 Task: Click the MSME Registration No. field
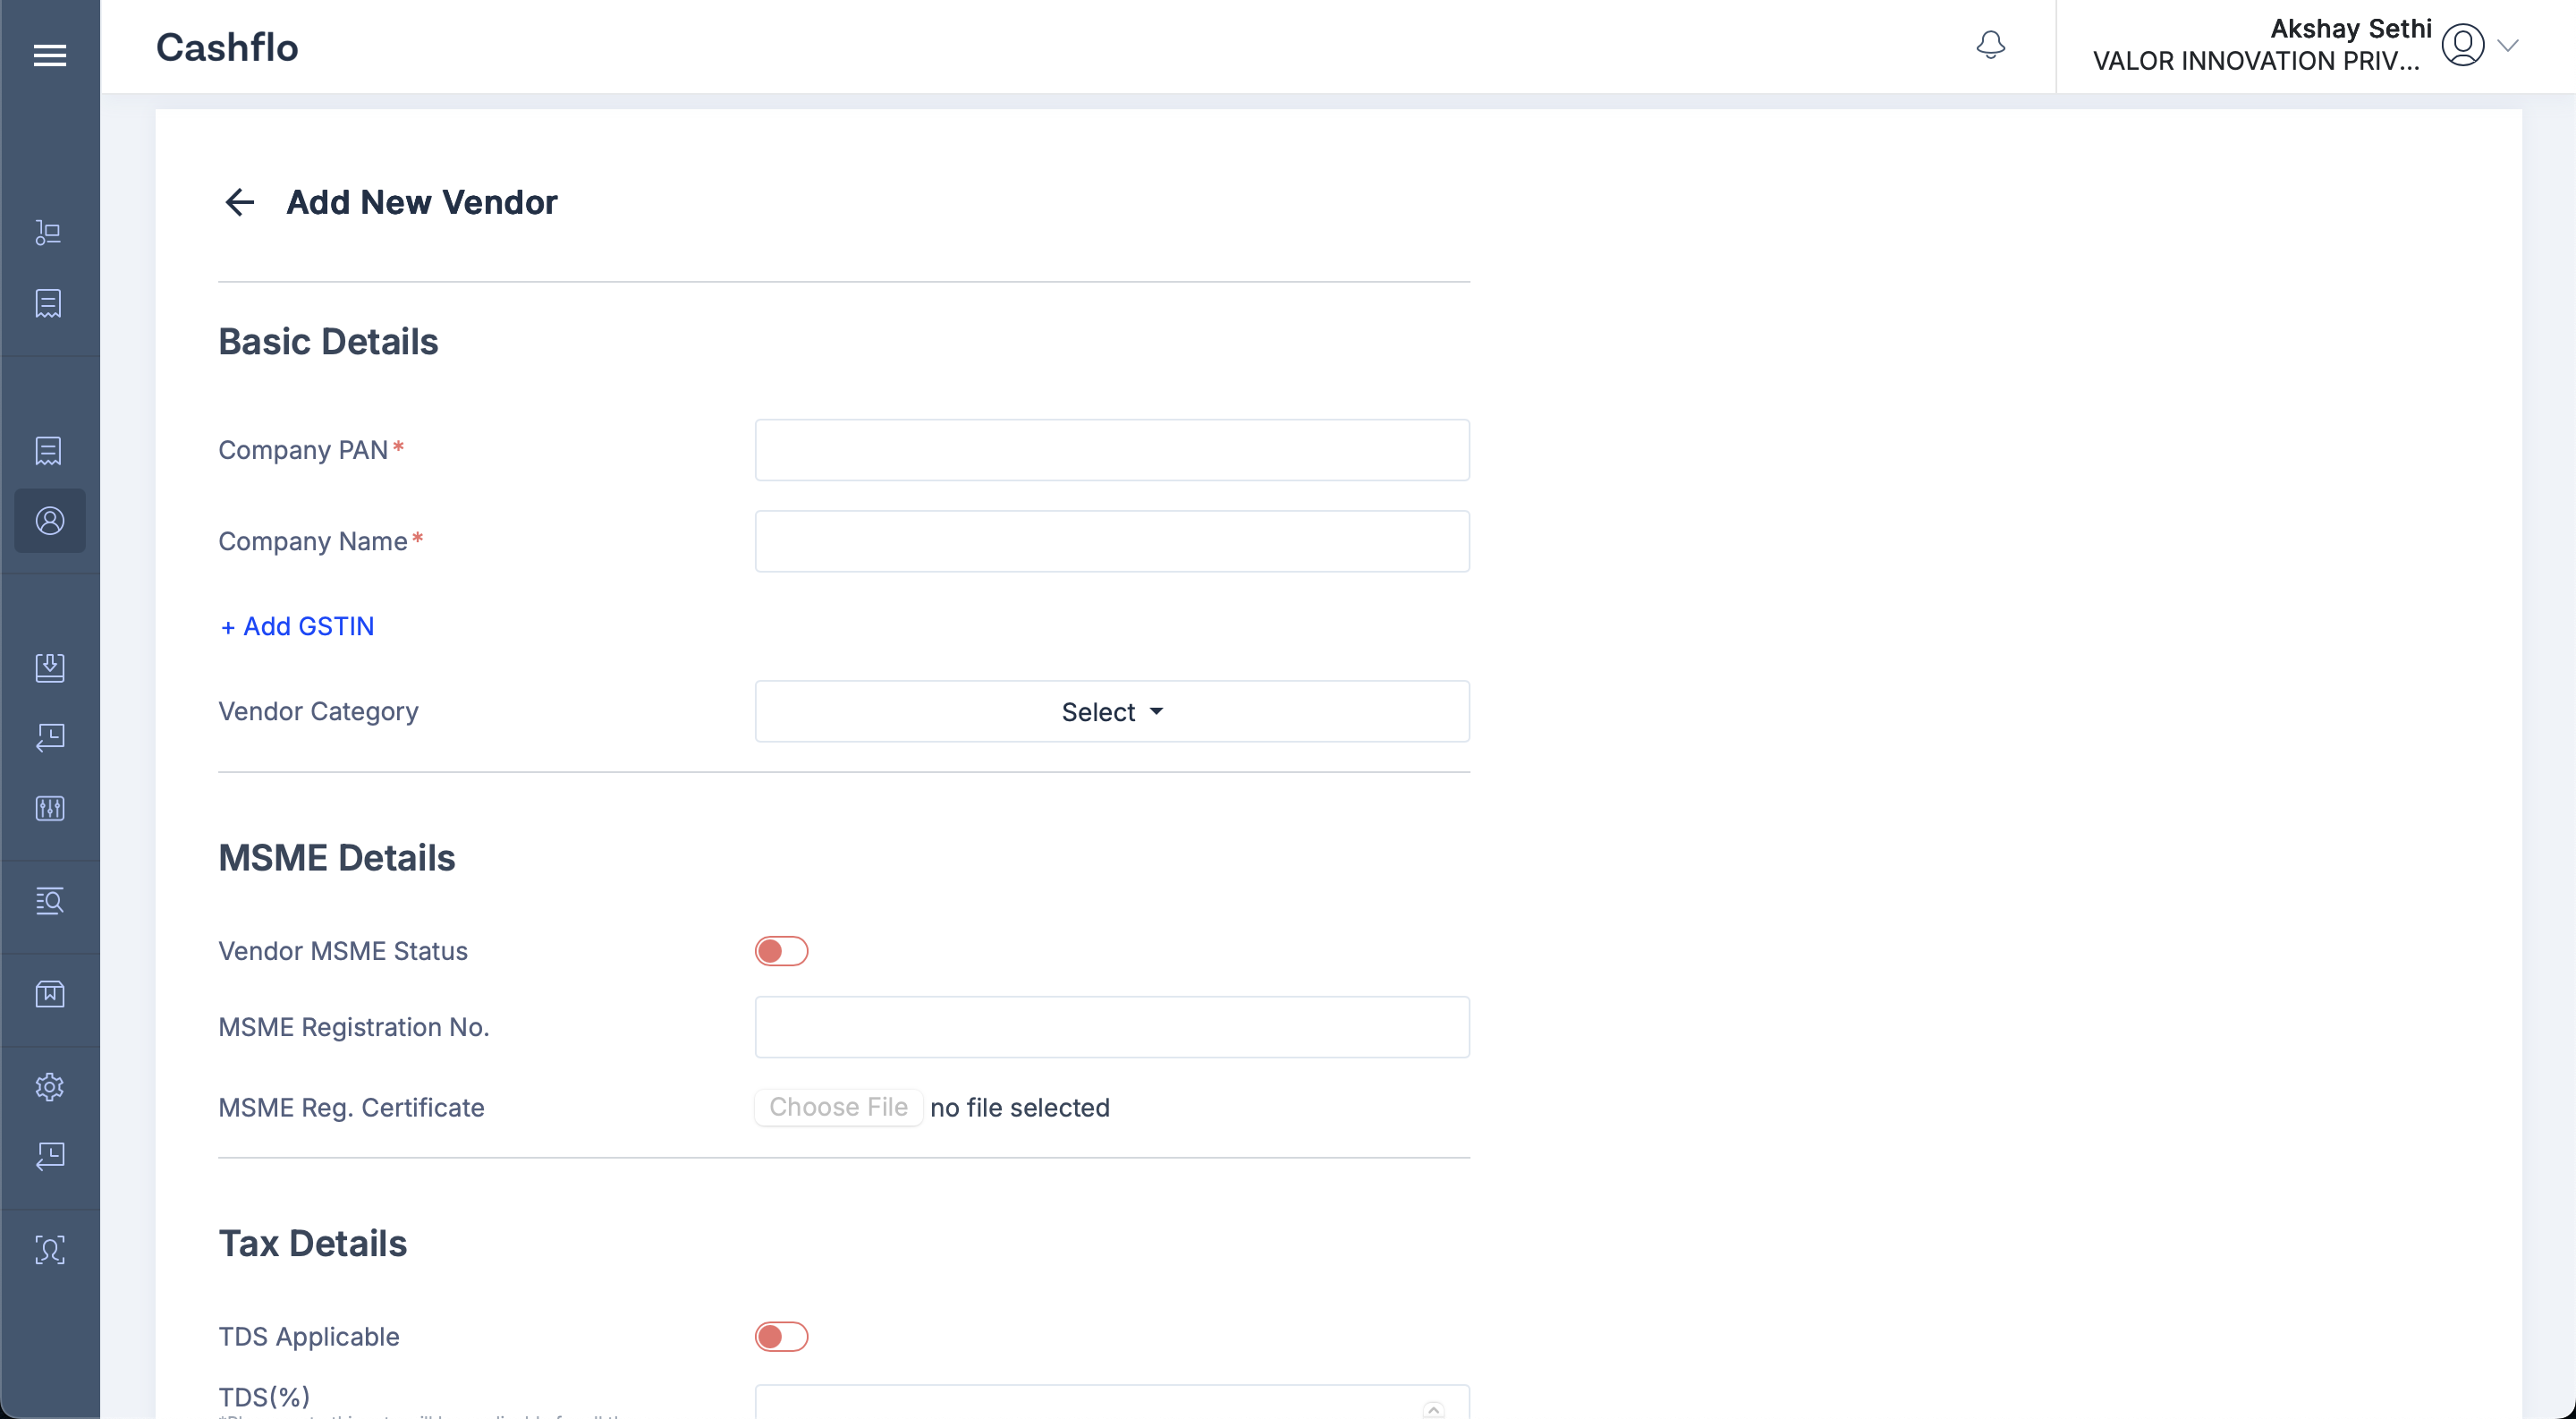coord(1112,1027)
